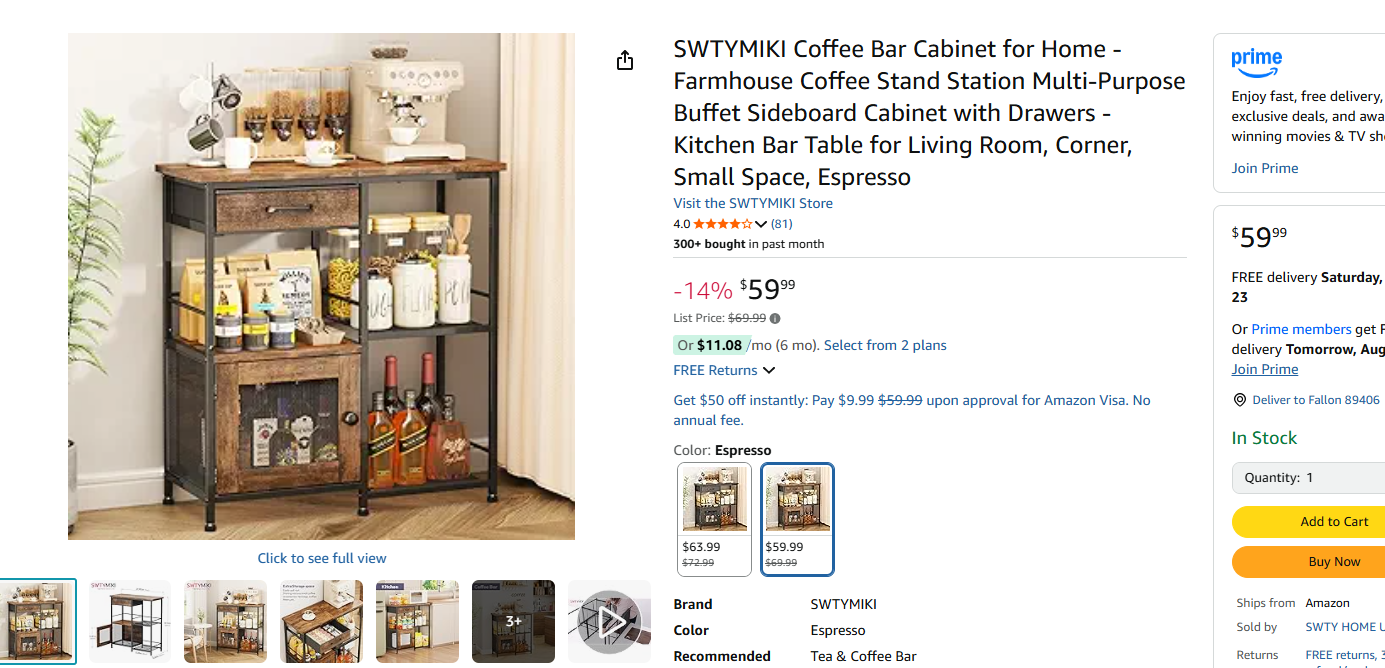The width and height of the screenshot is (1385, 668).
Task: Visit the SWTYMIKI Store
Action: (752, 203)
